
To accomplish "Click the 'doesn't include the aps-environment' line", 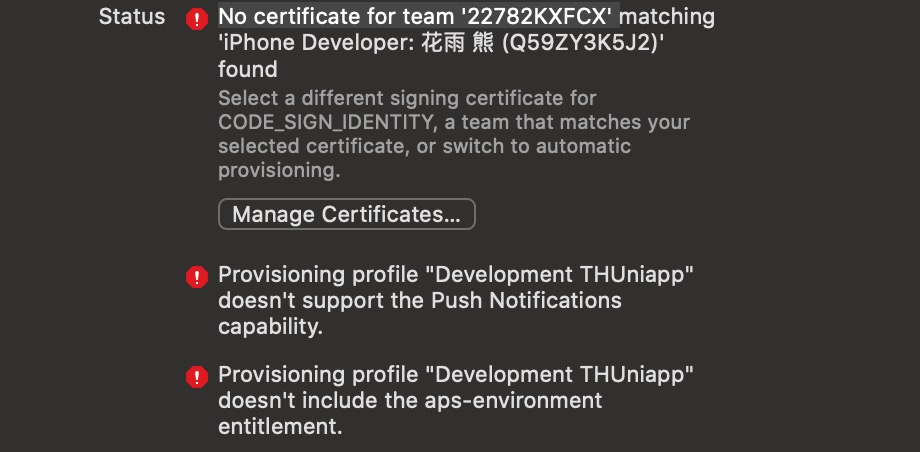I will click(410, 400).
